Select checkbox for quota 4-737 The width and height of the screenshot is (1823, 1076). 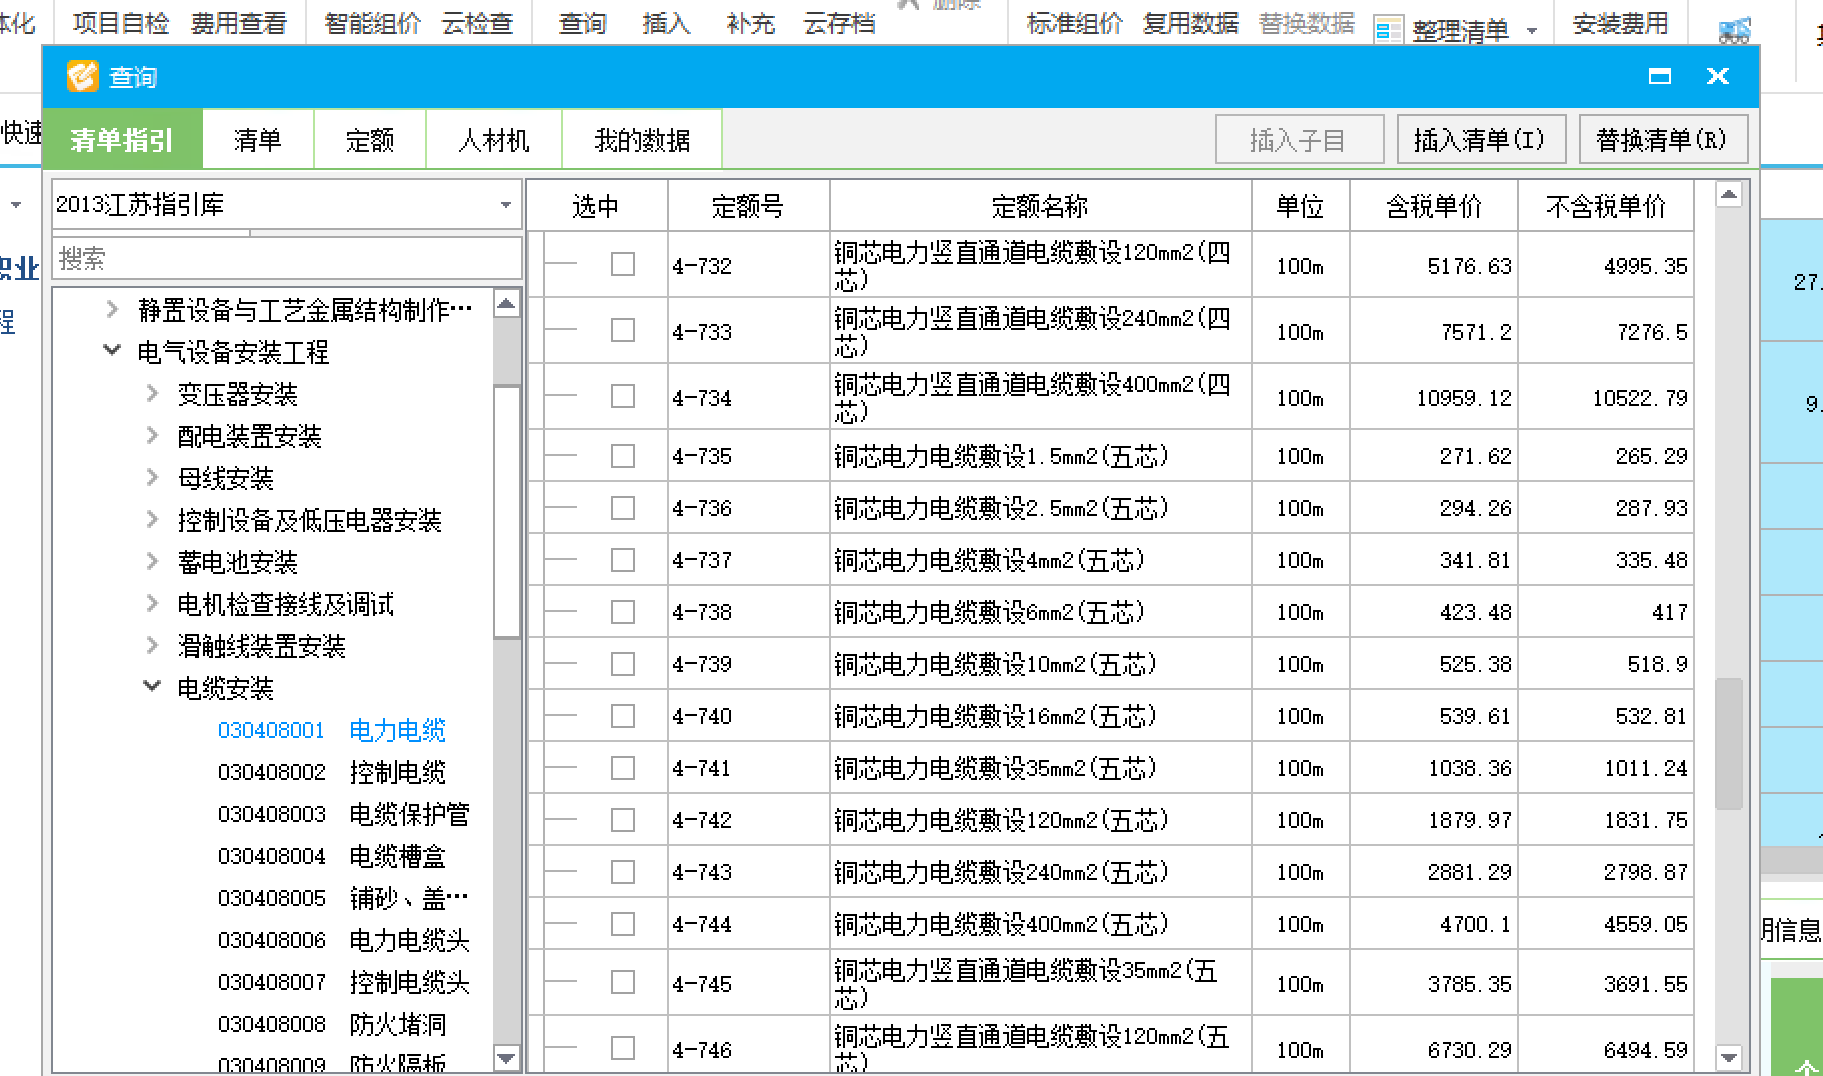[623, 560]
